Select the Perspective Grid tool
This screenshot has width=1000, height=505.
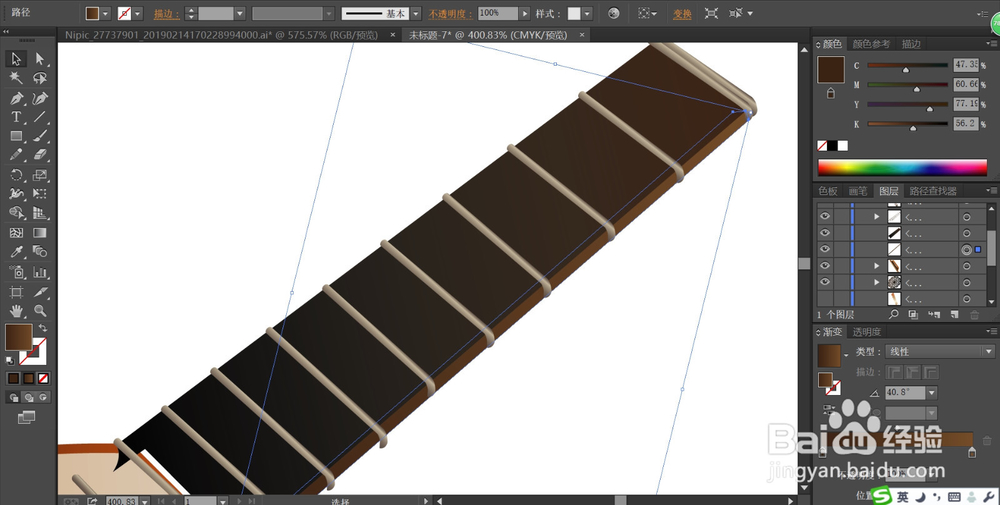[40, 213]
